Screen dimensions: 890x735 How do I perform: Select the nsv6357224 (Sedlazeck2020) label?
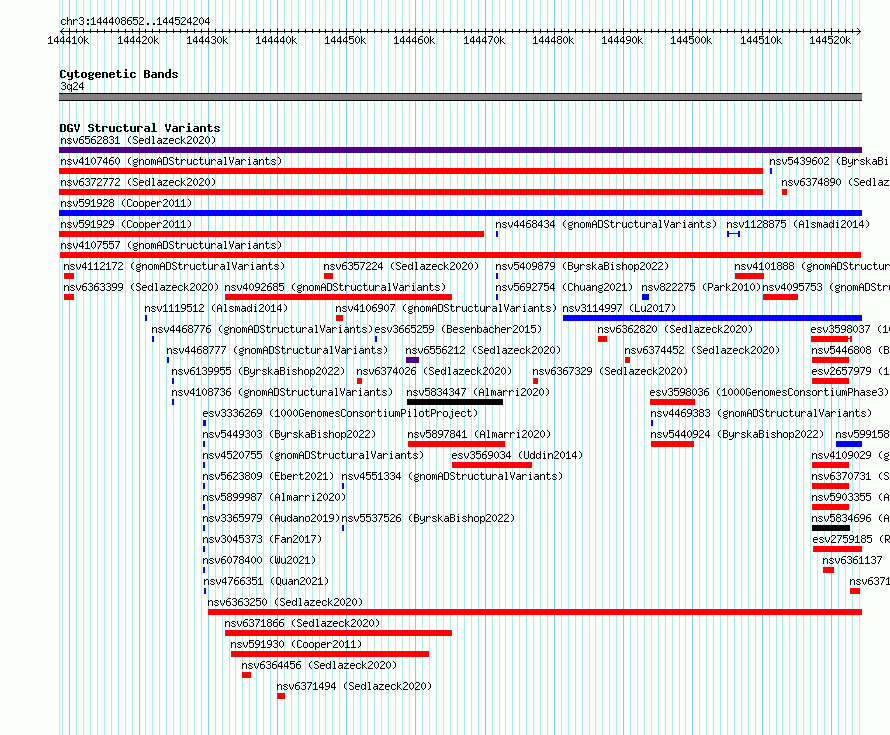tap(401, 266)
